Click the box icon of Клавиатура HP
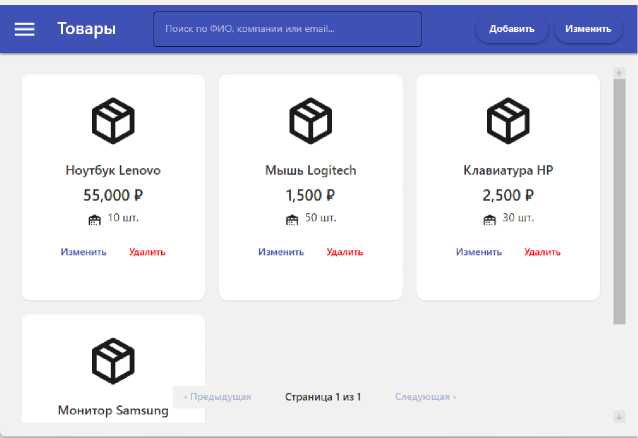This screenshot has height=438, width=638. (x=508, y=120)
